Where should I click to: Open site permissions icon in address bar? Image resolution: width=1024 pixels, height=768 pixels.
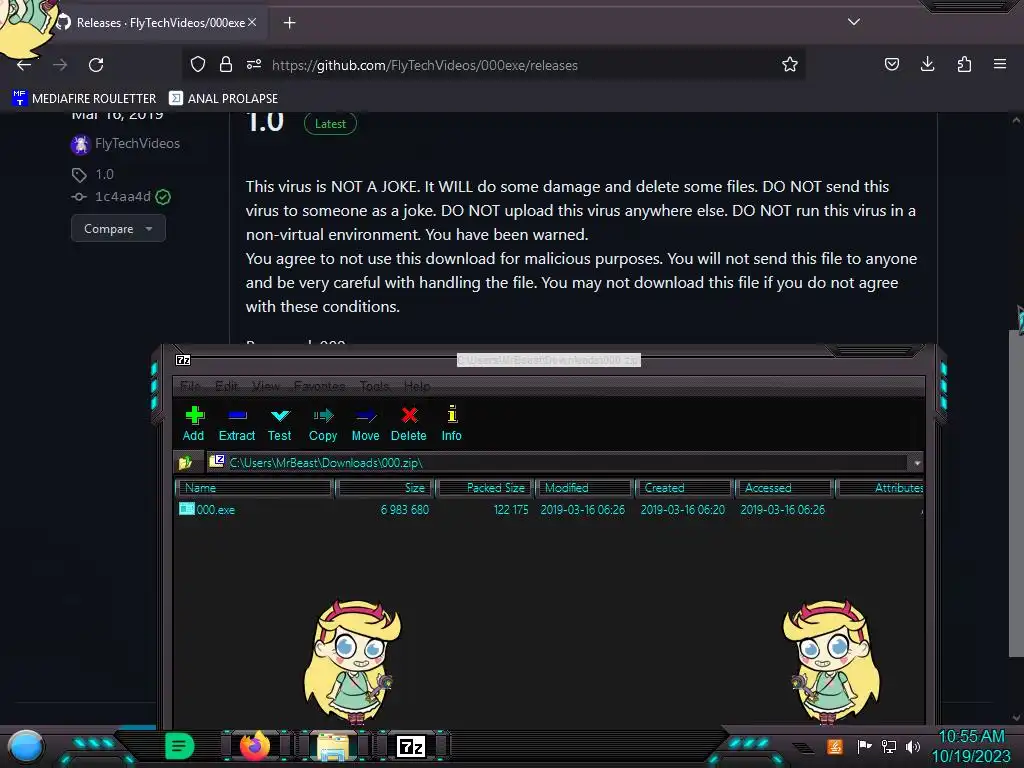pos(254,64)
